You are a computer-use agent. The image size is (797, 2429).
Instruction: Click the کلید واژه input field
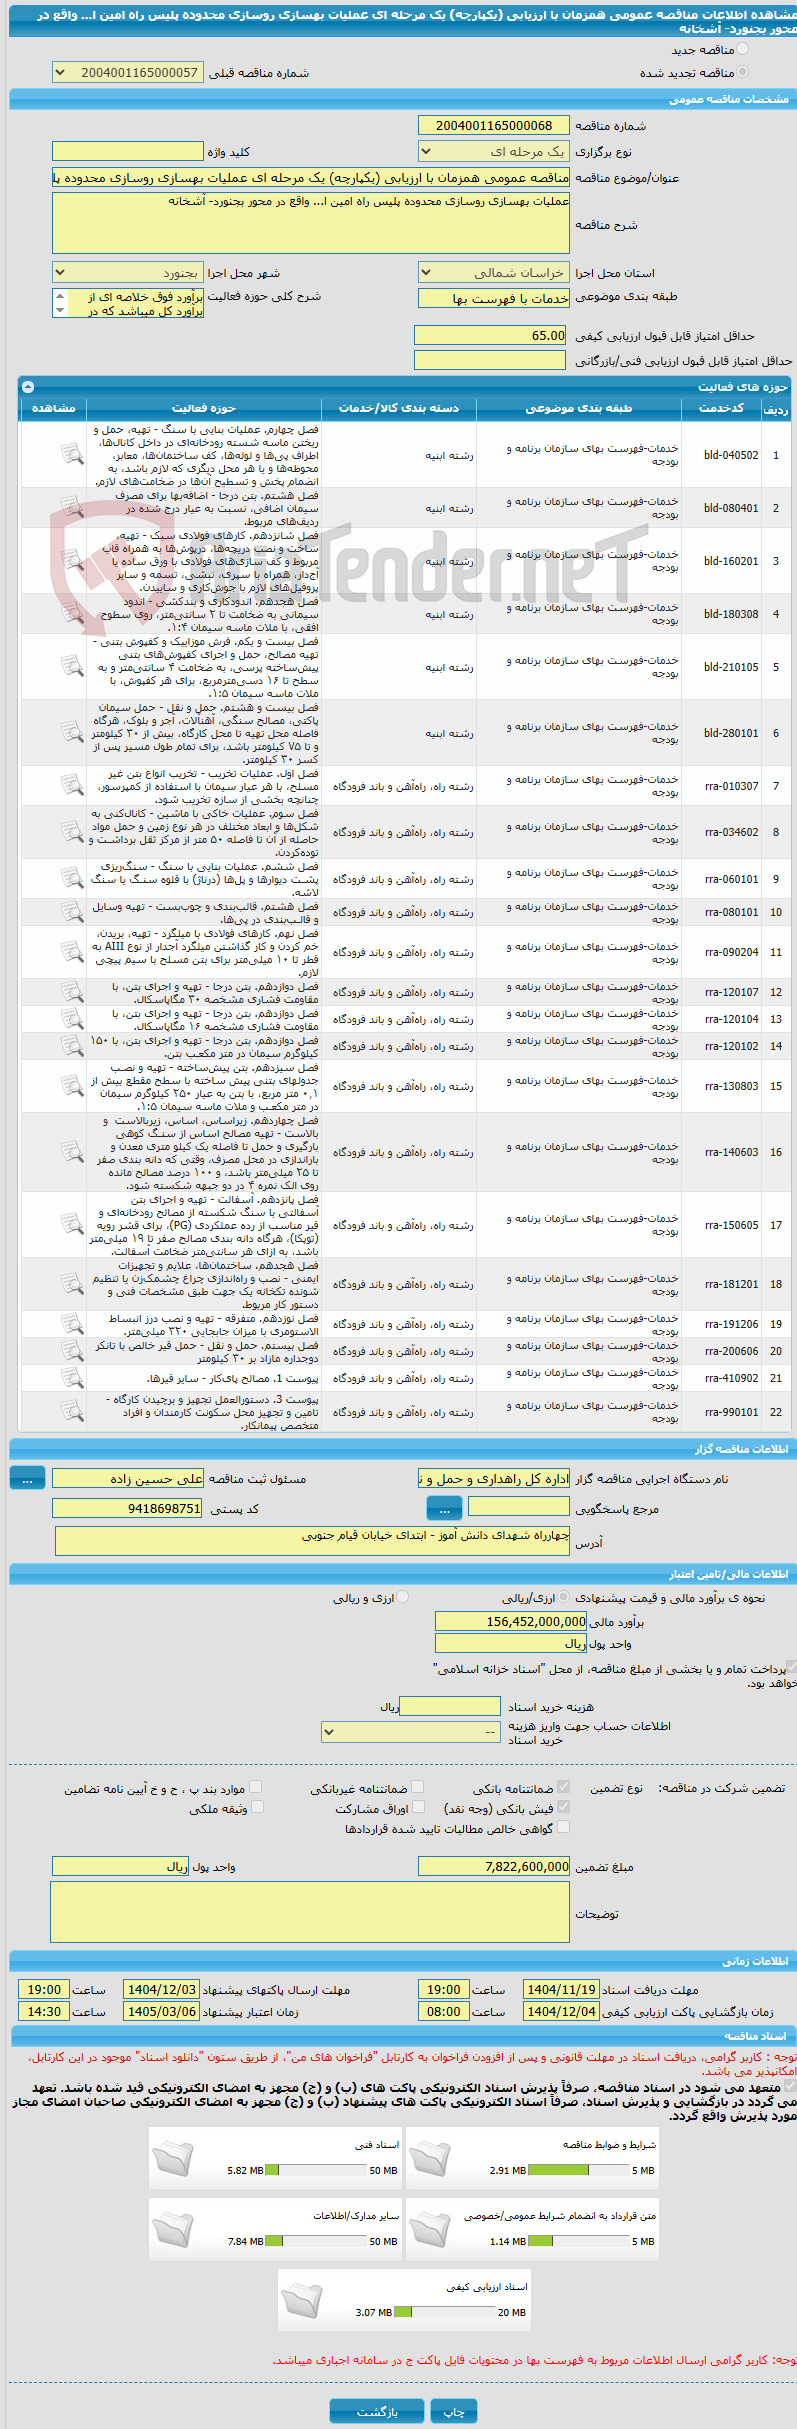(x=127, y=151)
